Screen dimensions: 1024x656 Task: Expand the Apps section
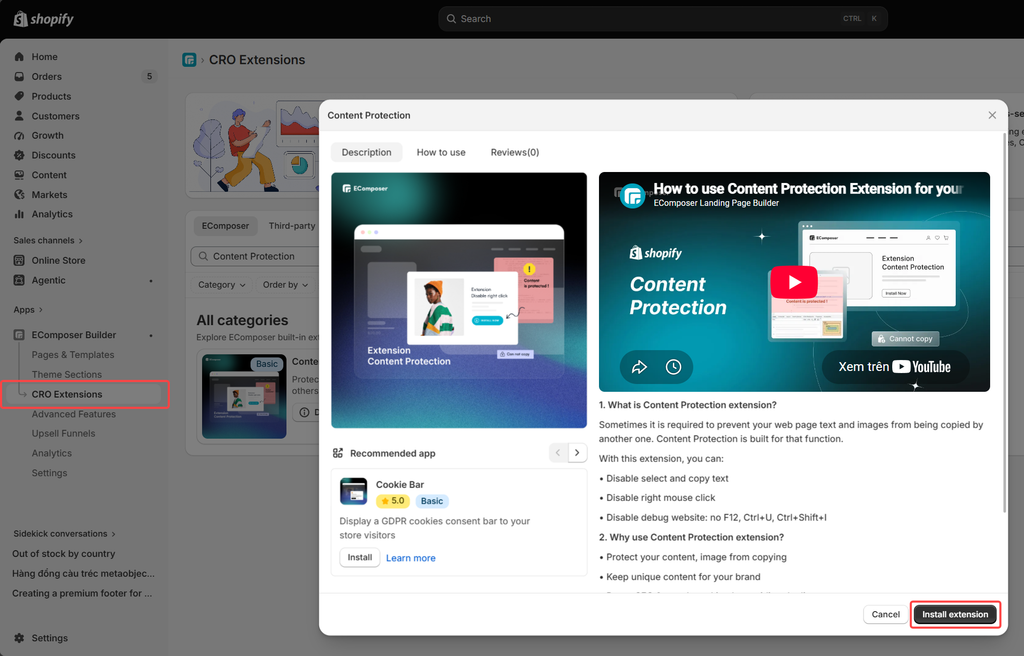coord(28,310)
